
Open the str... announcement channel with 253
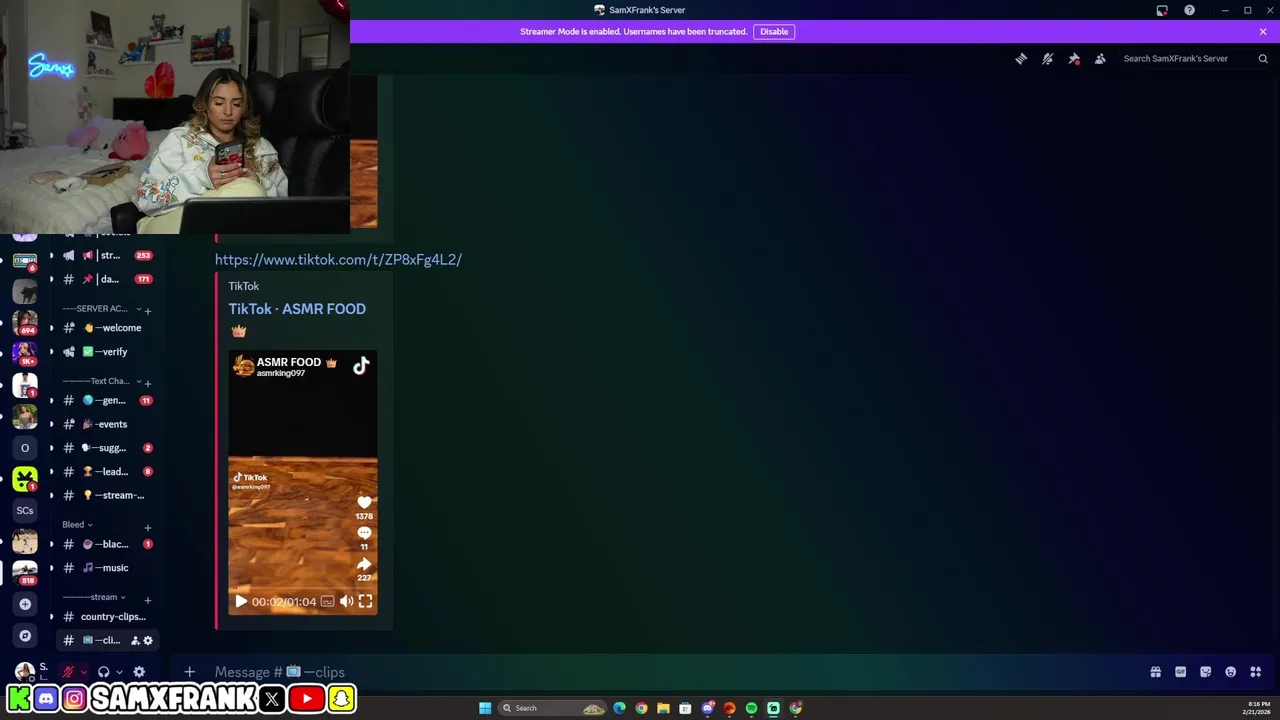point(105,255)
